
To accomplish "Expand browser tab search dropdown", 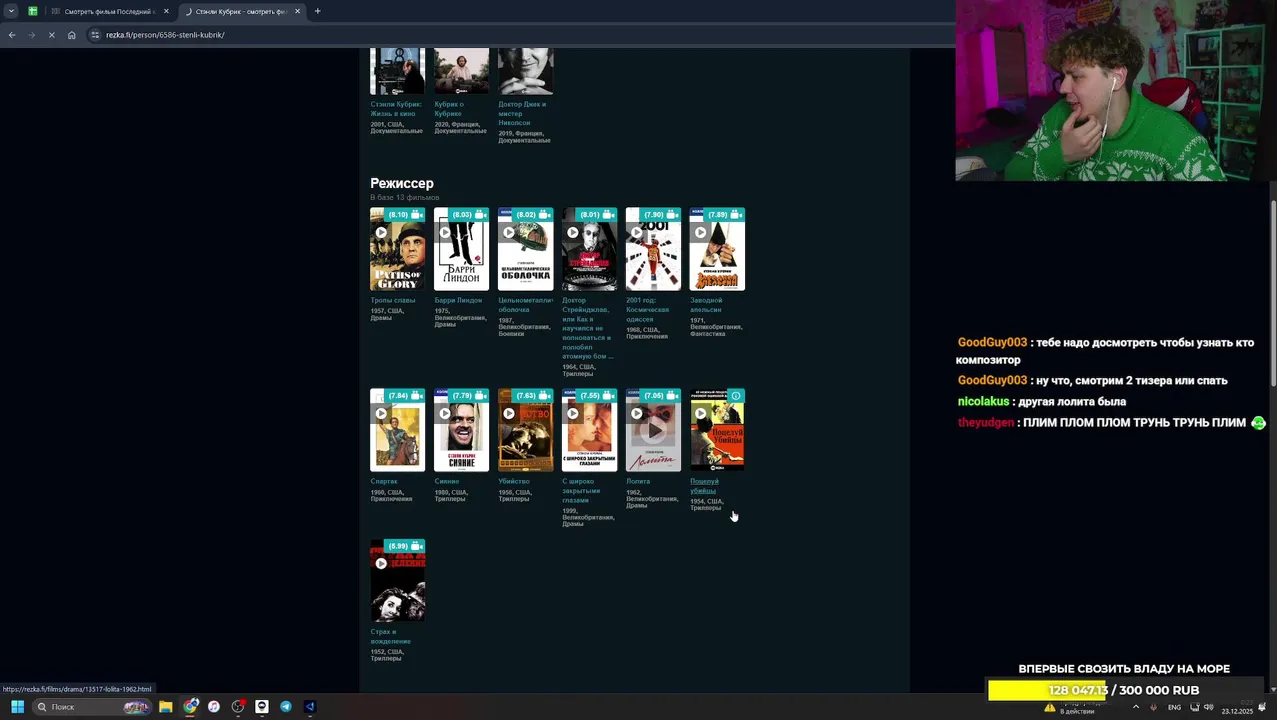I will coord(12,11).
